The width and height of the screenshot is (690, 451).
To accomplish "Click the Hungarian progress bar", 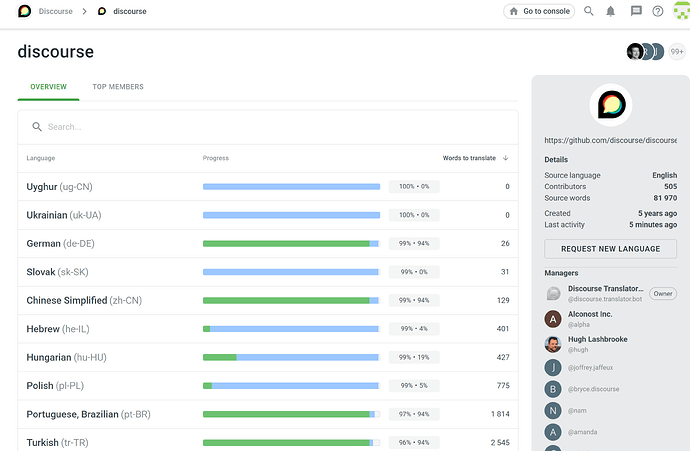I will [x=291, y=357].
